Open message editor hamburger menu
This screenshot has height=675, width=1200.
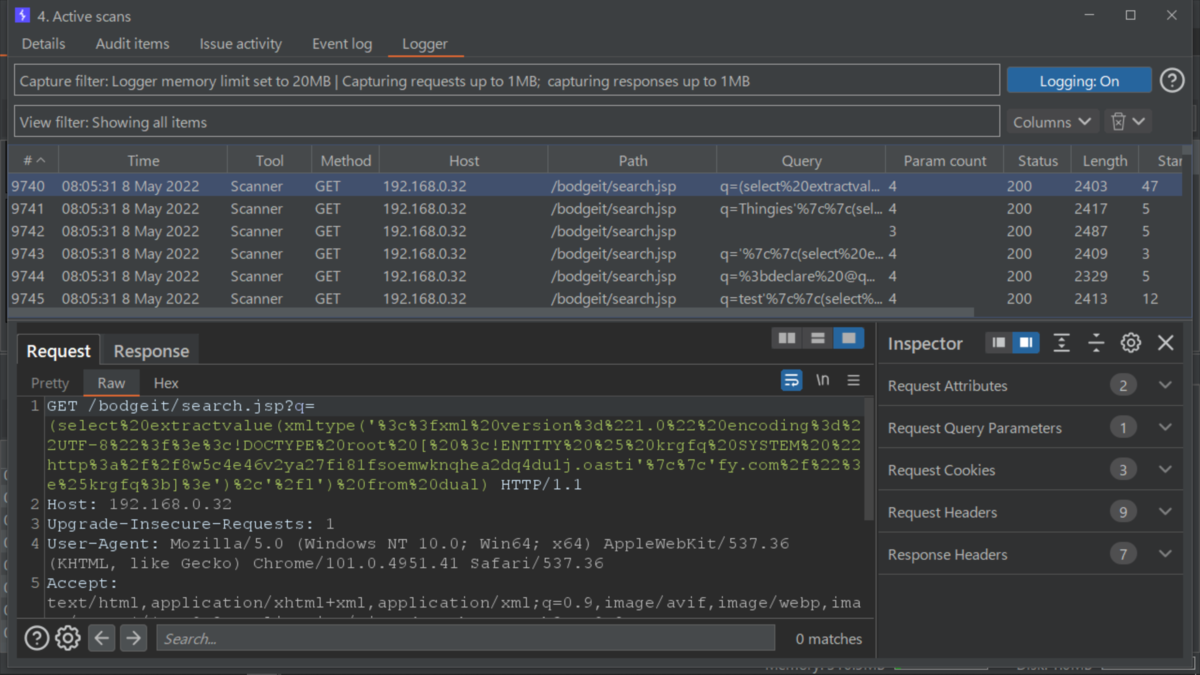click(x=853, y=380)
